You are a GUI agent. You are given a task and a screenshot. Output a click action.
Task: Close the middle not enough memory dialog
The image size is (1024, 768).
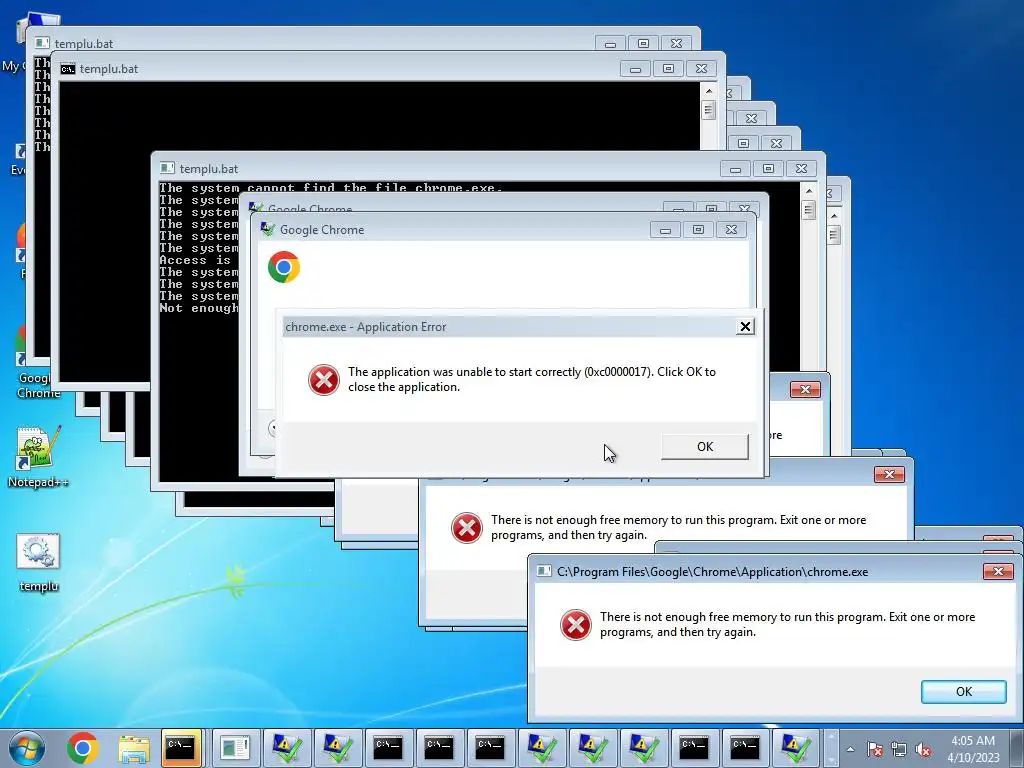889,474
